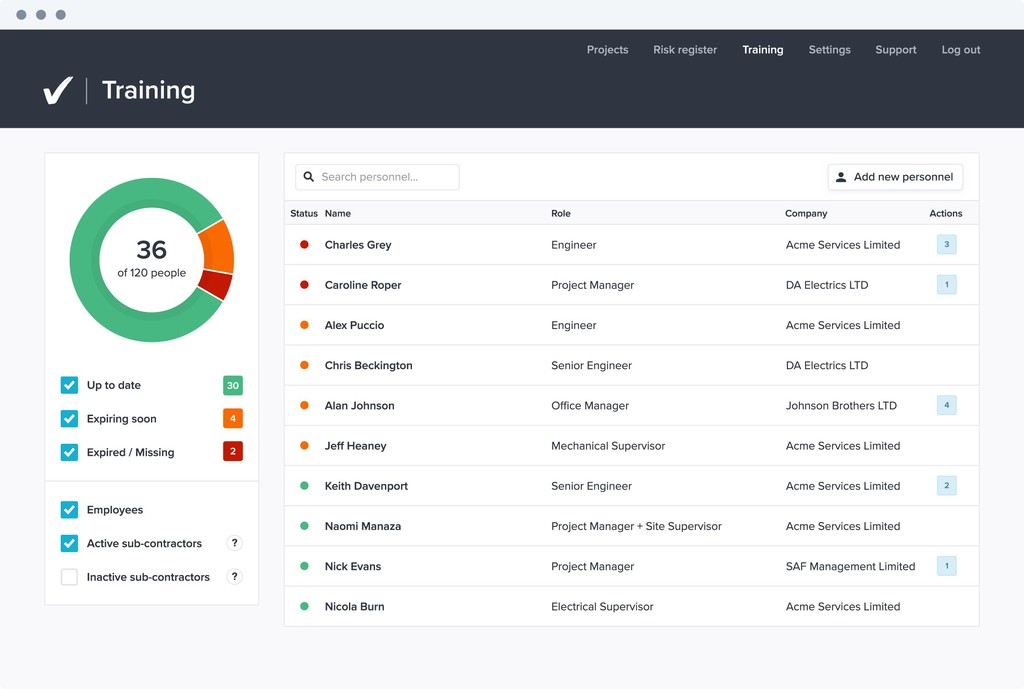The image size is (1024, 689).
Task: Click the magnifier icon in search box
Action: point(309,177)
